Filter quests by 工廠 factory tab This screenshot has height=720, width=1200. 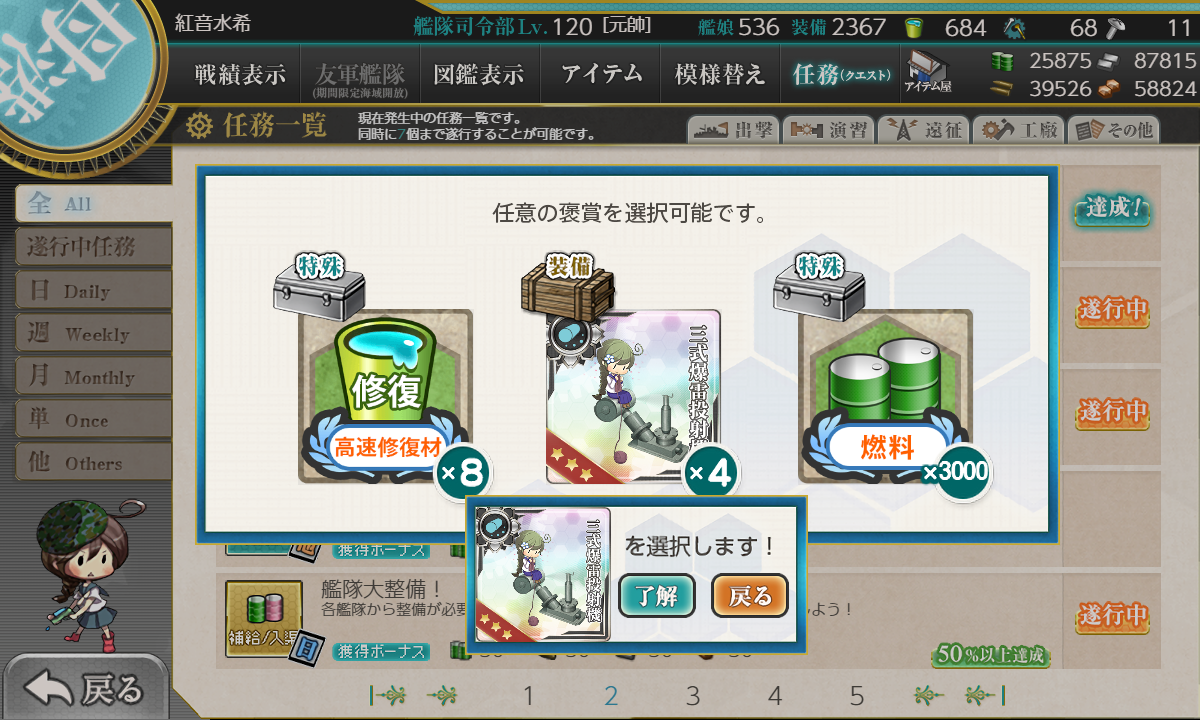(1018, 129)
